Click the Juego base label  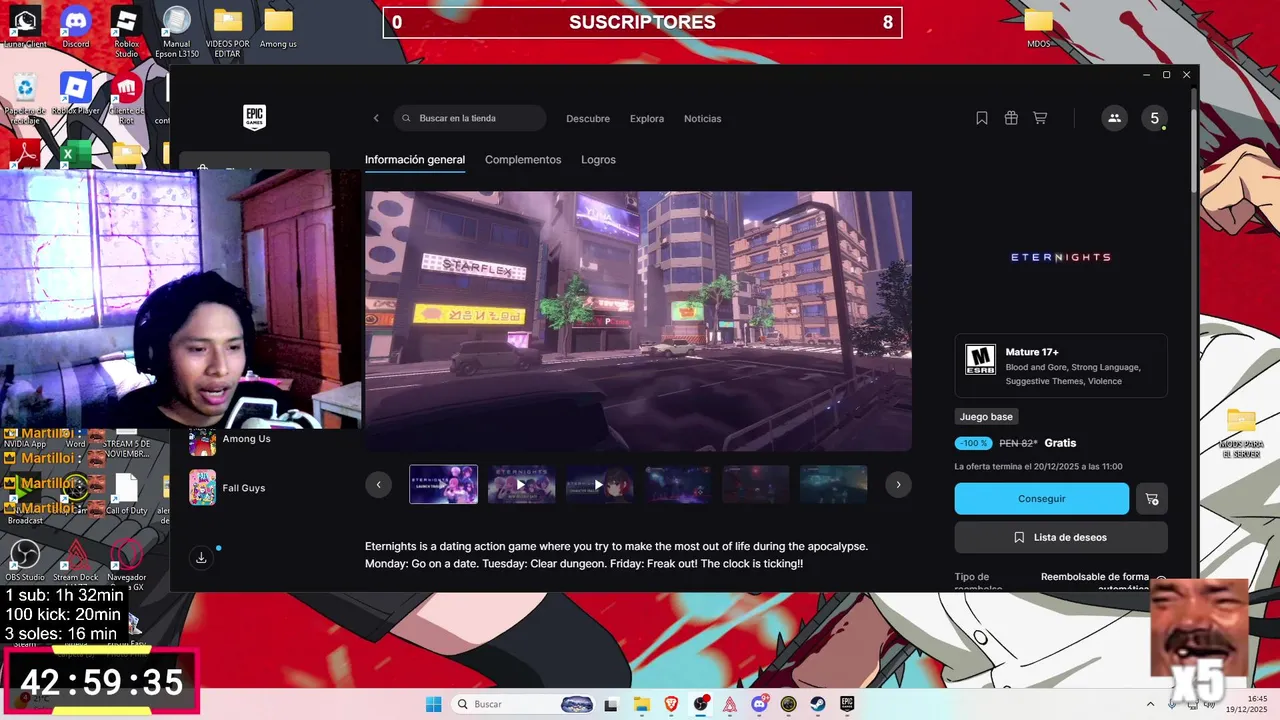tap(987, 417)
